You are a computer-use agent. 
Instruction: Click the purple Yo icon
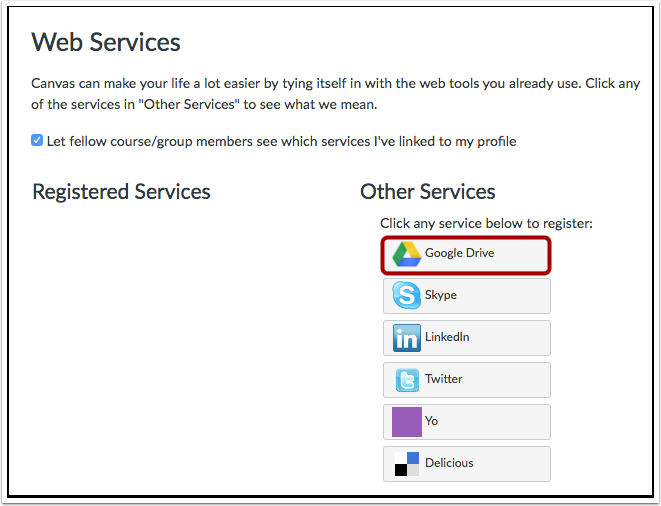(406, 422)
